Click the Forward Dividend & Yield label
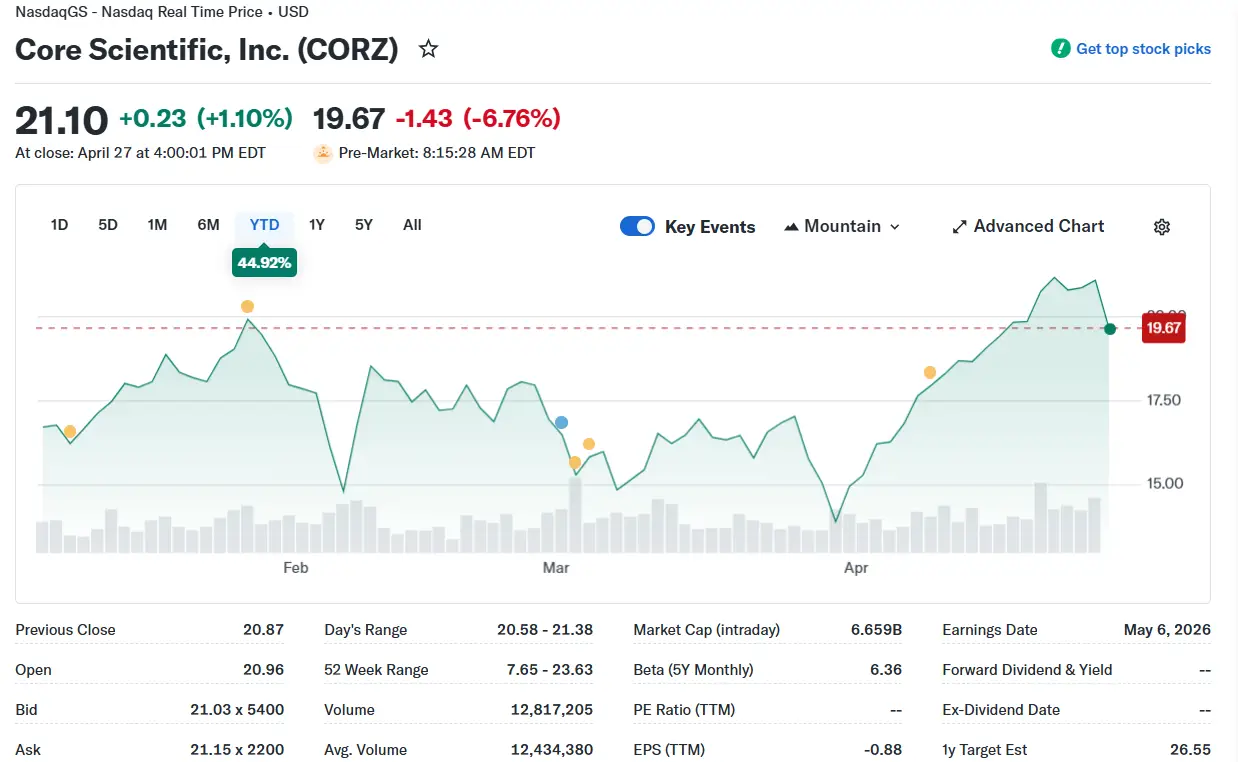Image resolution: width=1238 pixels, height=762 pixels. click(1027, 670)
